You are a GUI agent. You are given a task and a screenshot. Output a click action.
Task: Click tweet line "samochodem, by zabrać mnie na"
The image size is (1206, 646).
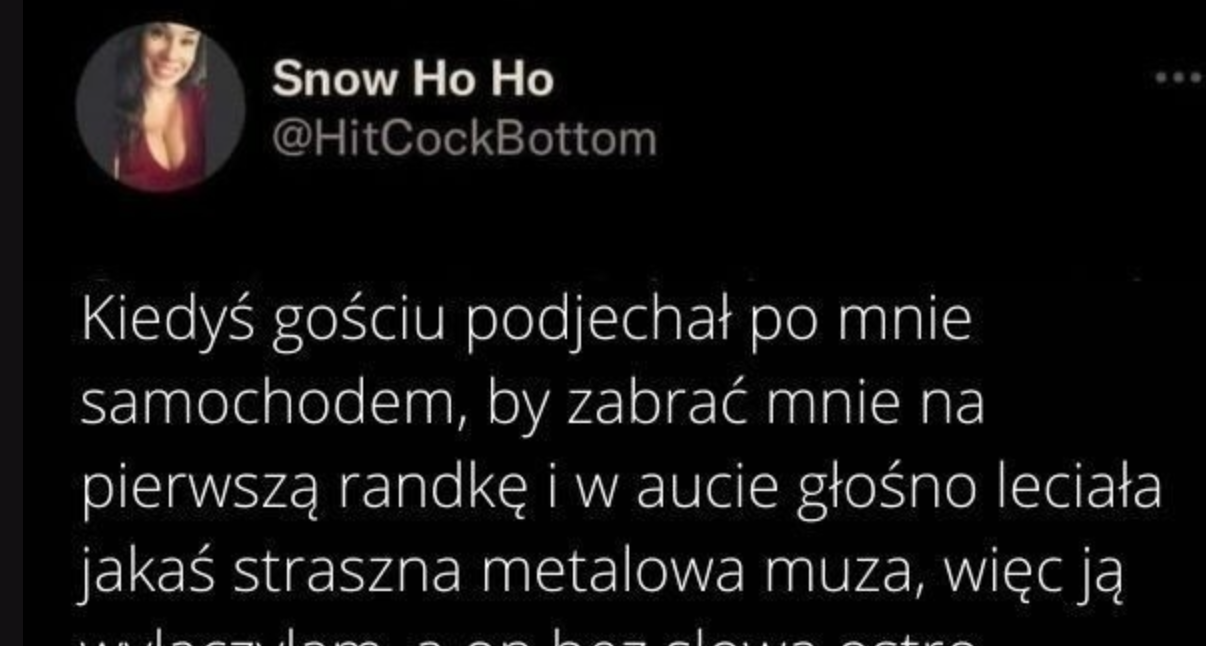[x=533, y=405]
